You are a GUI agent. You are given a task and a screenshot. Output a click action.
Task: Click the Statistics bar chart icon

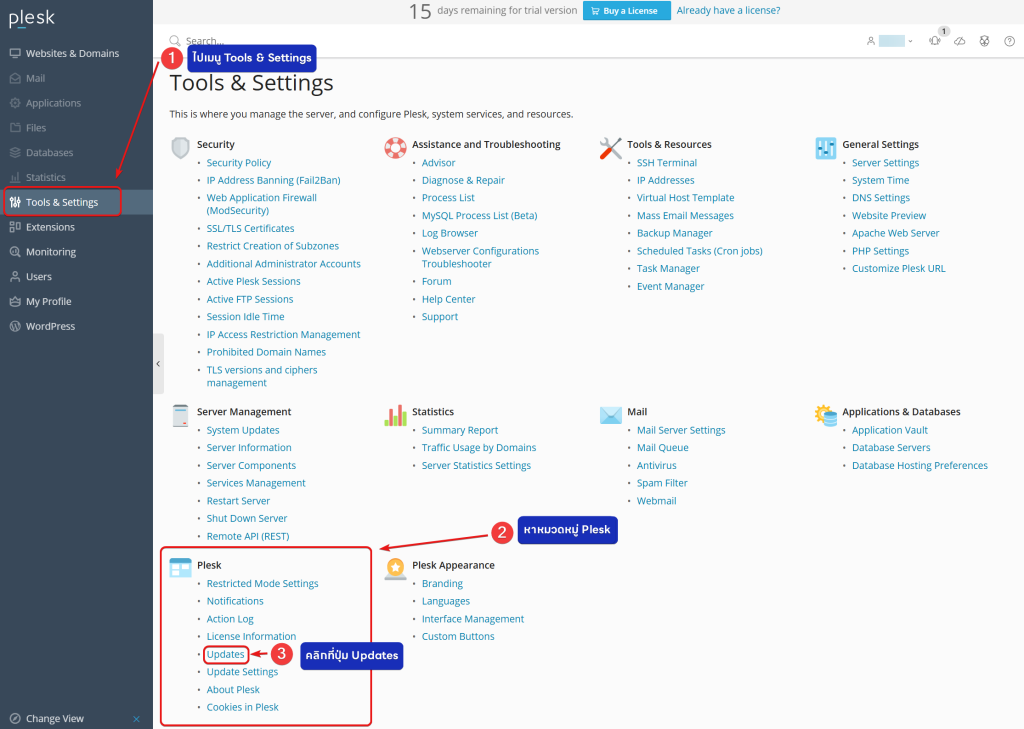(395, 415)
